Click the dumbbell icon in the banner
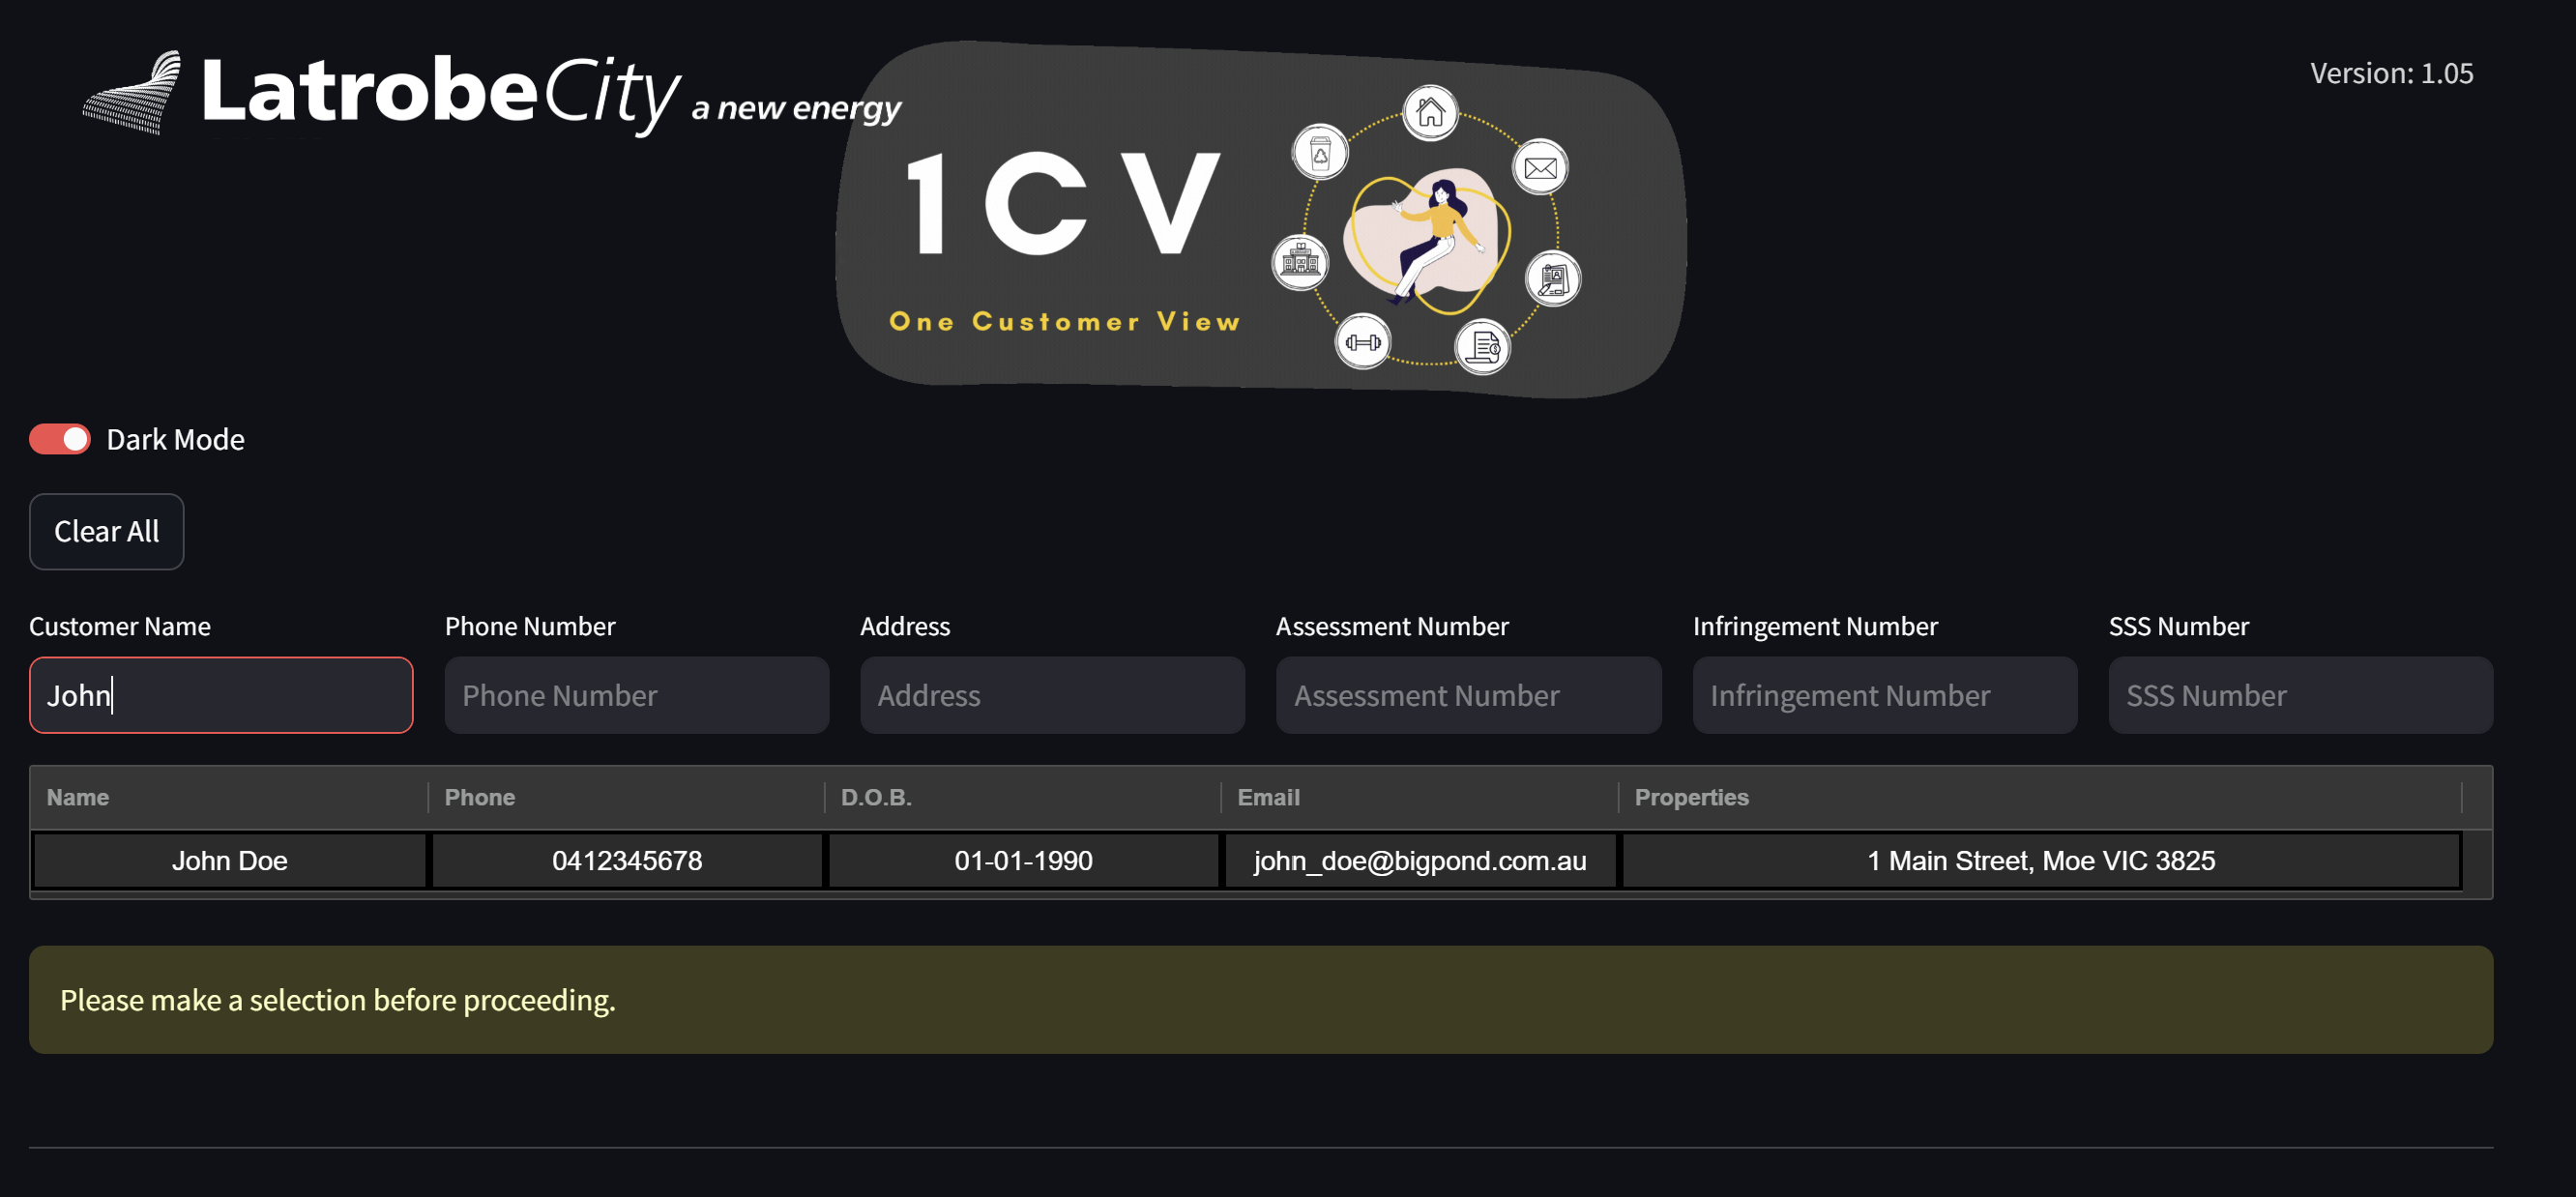 pos(1362,342)
